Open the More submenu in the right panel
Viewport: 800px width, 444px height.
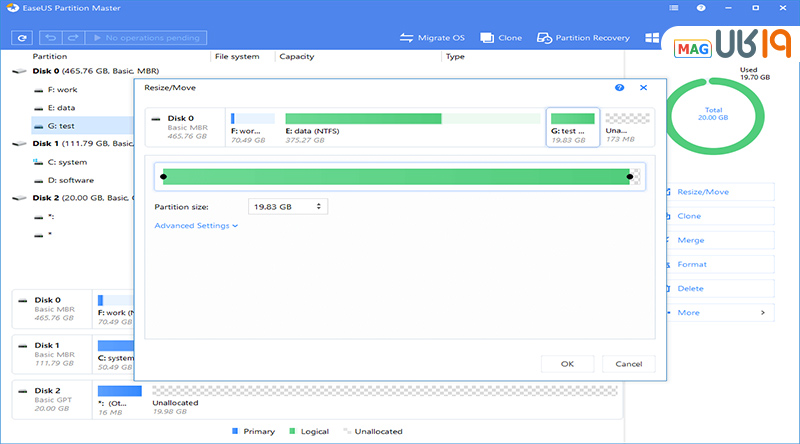coord(718,313)
